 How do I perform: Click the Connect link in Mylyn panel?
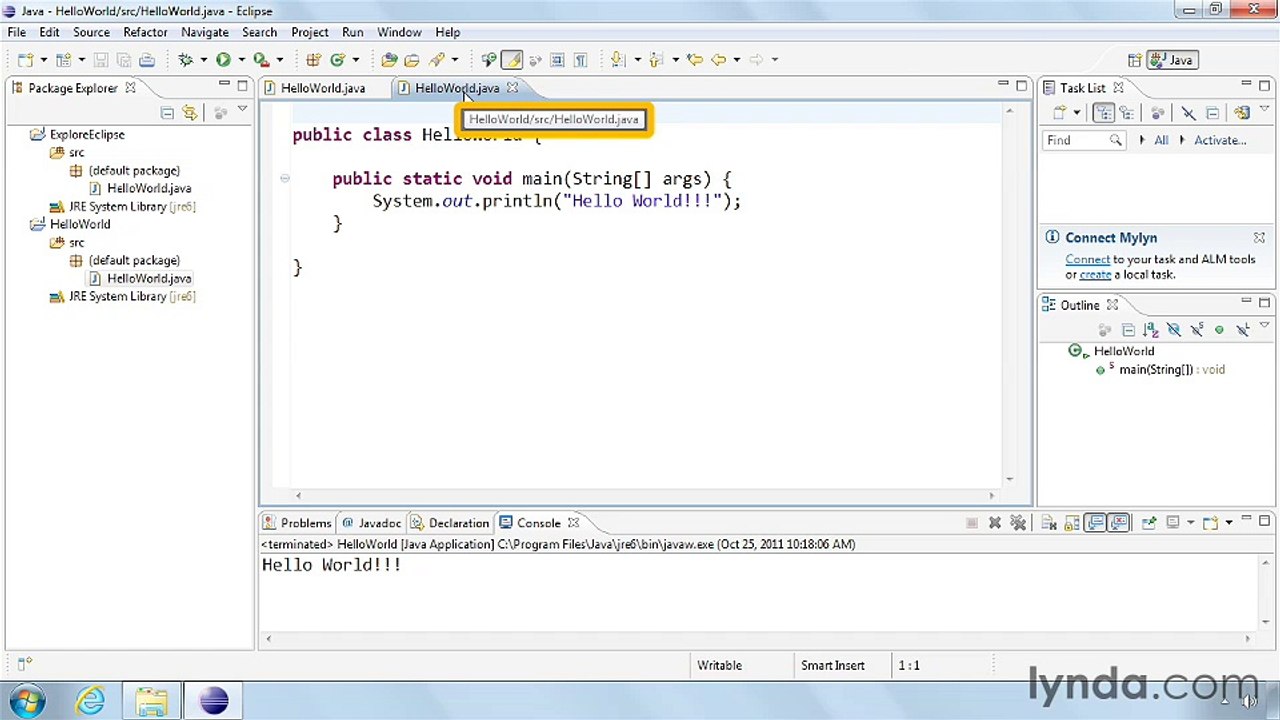(1087, 259)
